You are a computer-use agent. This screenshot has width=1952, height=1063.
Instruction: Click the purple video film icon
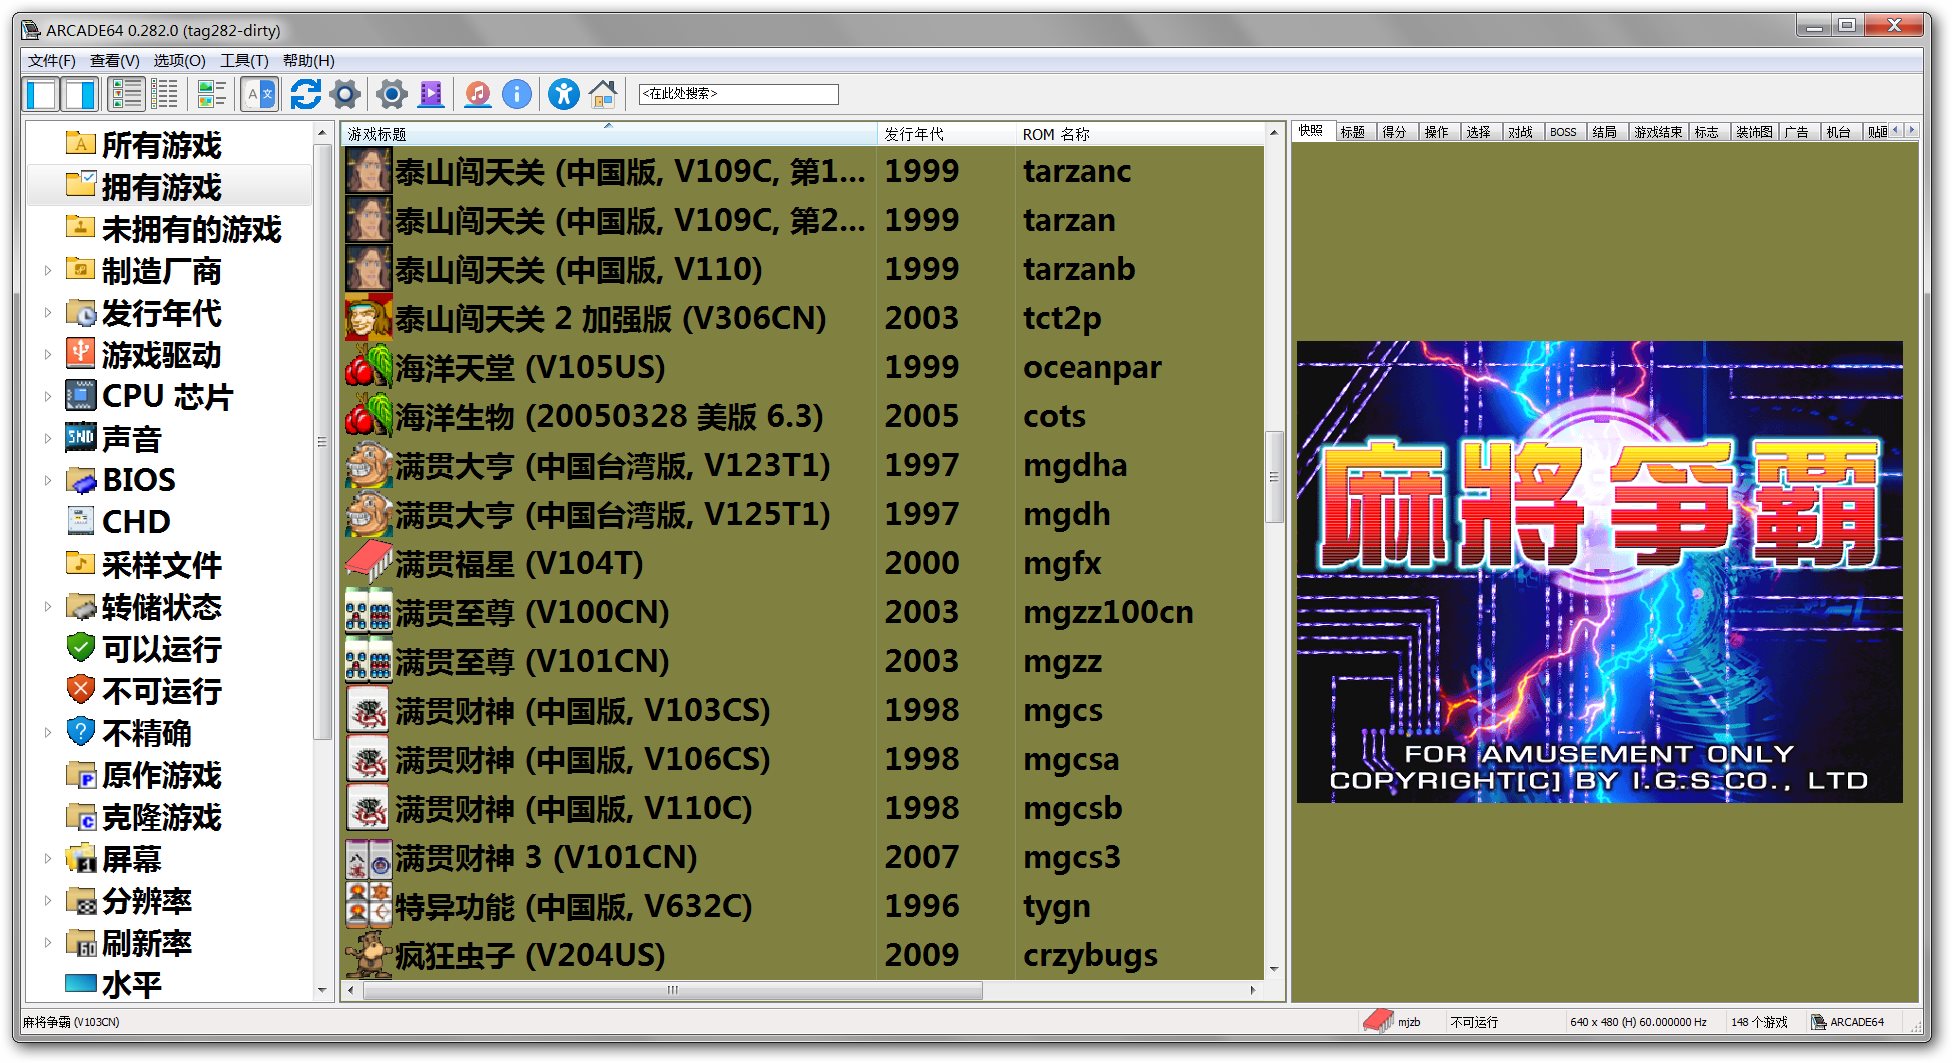coord(431,95)
